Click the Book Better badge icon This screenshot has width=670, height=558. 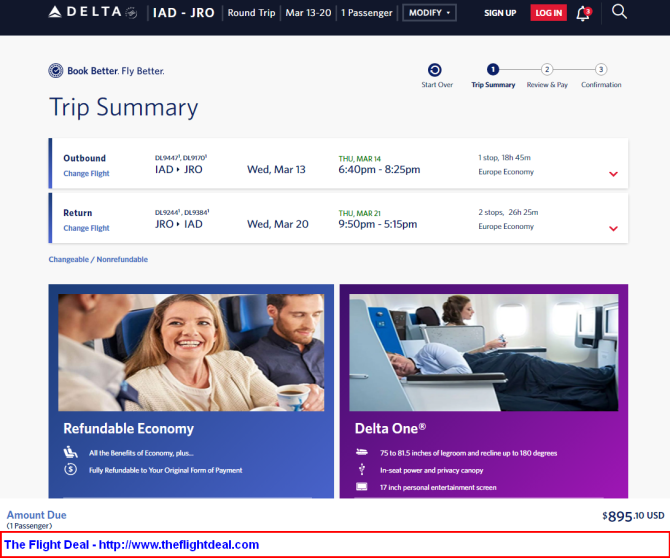(56, 70)
